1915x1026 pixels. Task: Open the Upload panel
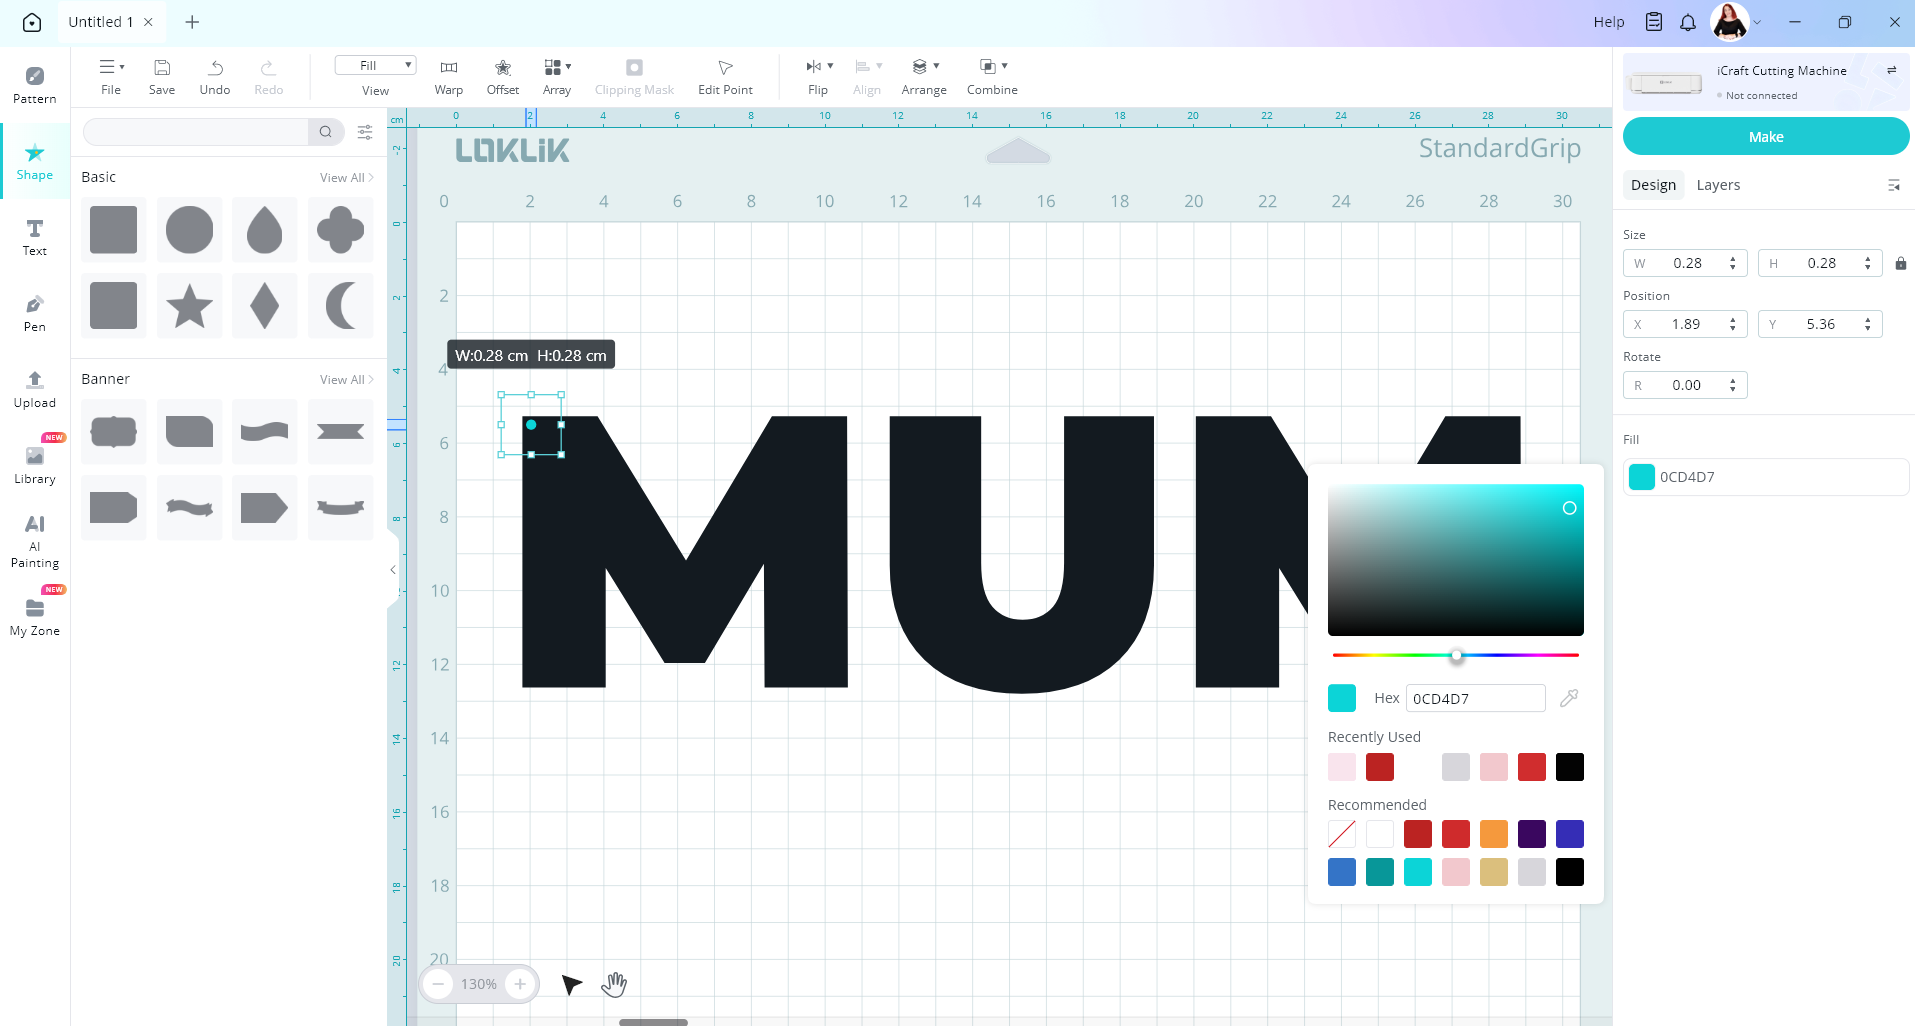(35, 388)
